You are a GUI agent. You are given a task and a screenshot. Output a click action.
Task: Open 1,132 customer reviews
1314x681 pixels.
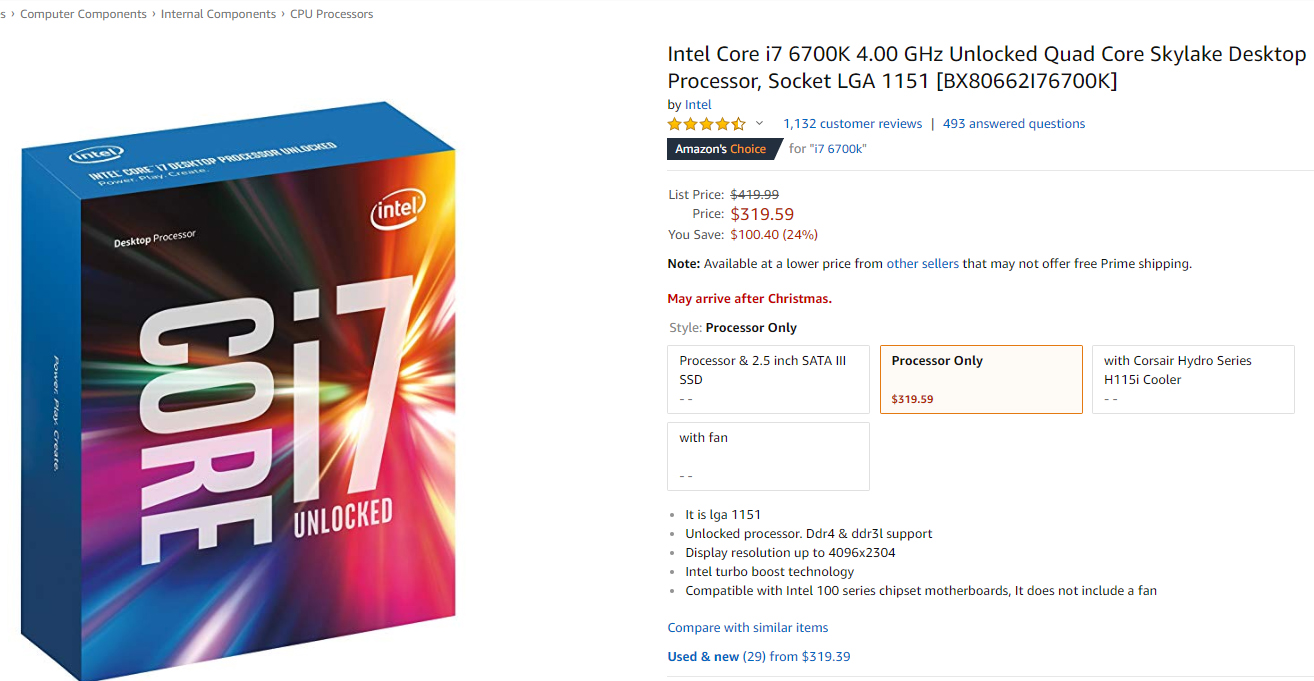(x=852, y=124)
